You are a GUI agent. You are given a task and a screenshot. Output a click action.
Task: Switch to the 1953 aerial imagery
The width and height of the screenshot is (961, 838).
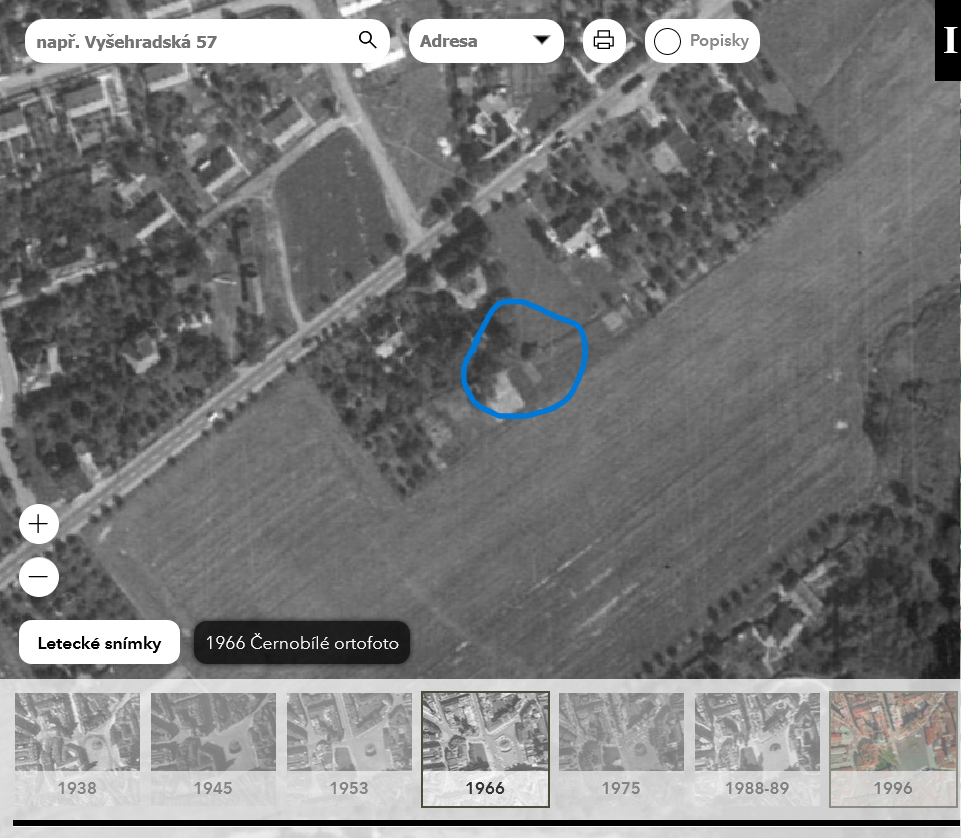(349, 748)
